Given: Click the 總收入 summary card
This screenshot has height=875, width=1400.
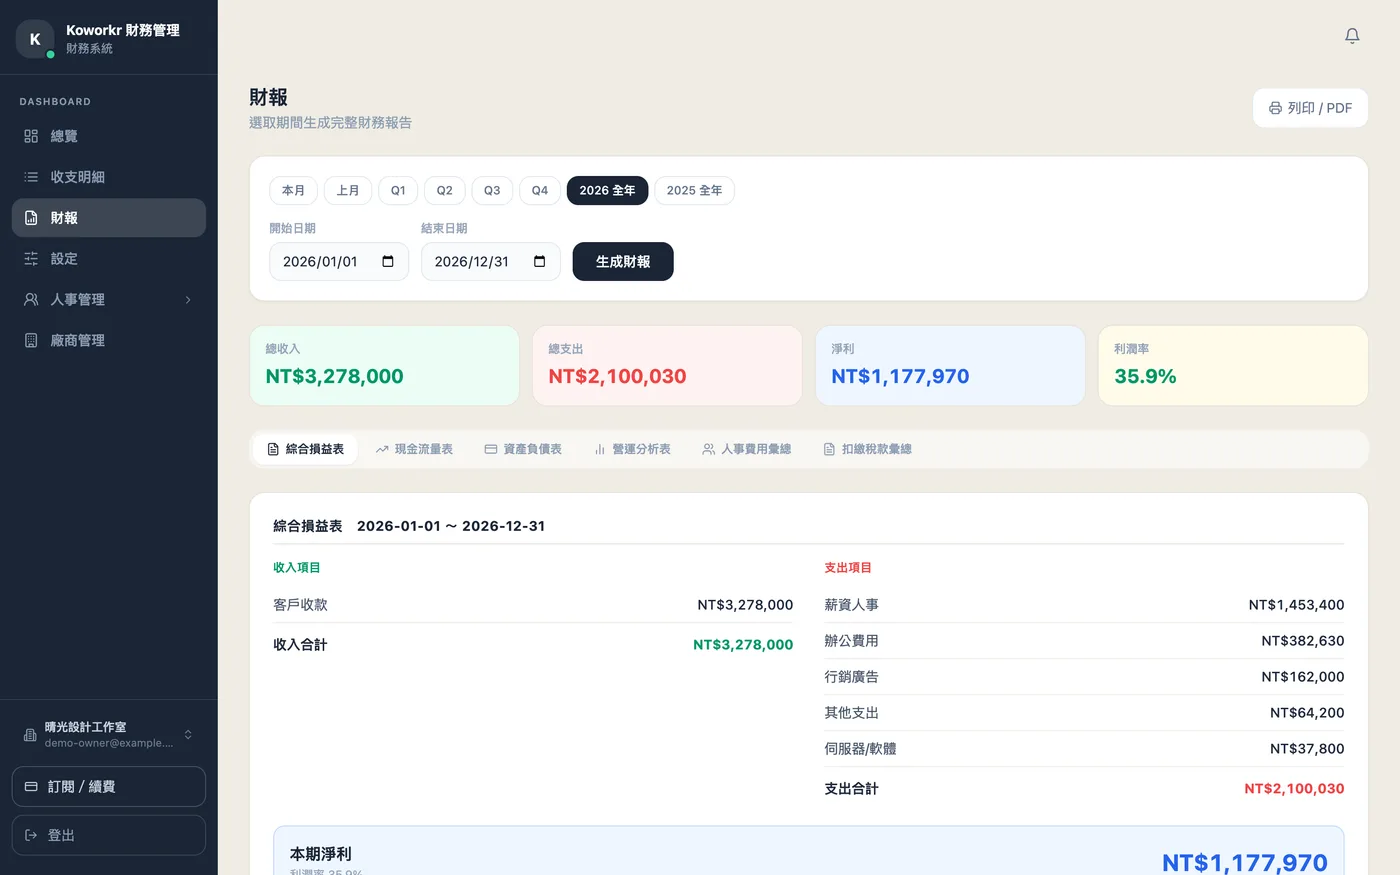Looking at the screenshot, I should point(384,366).
